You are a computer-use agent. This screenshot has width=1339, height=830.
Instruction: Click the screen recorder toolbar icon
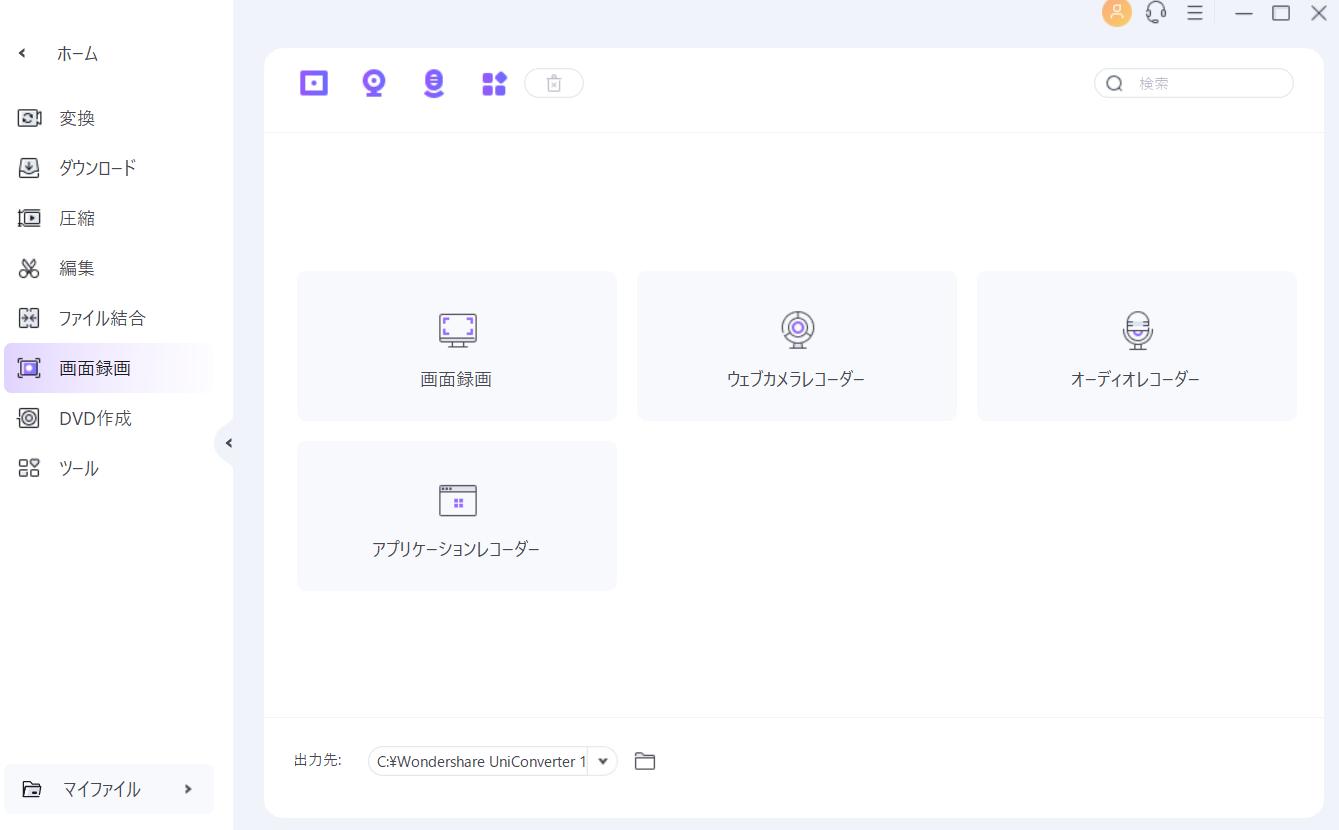pyautogui.click(x=314, y=83)
